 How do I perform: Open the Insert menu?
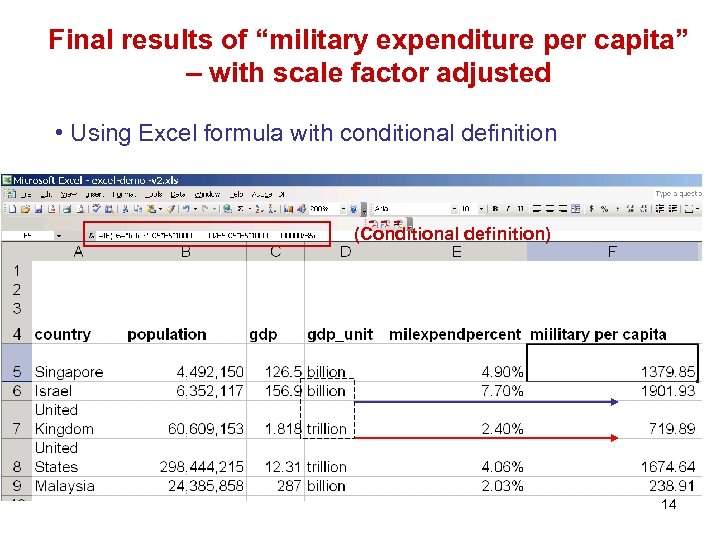coord(95,195)
